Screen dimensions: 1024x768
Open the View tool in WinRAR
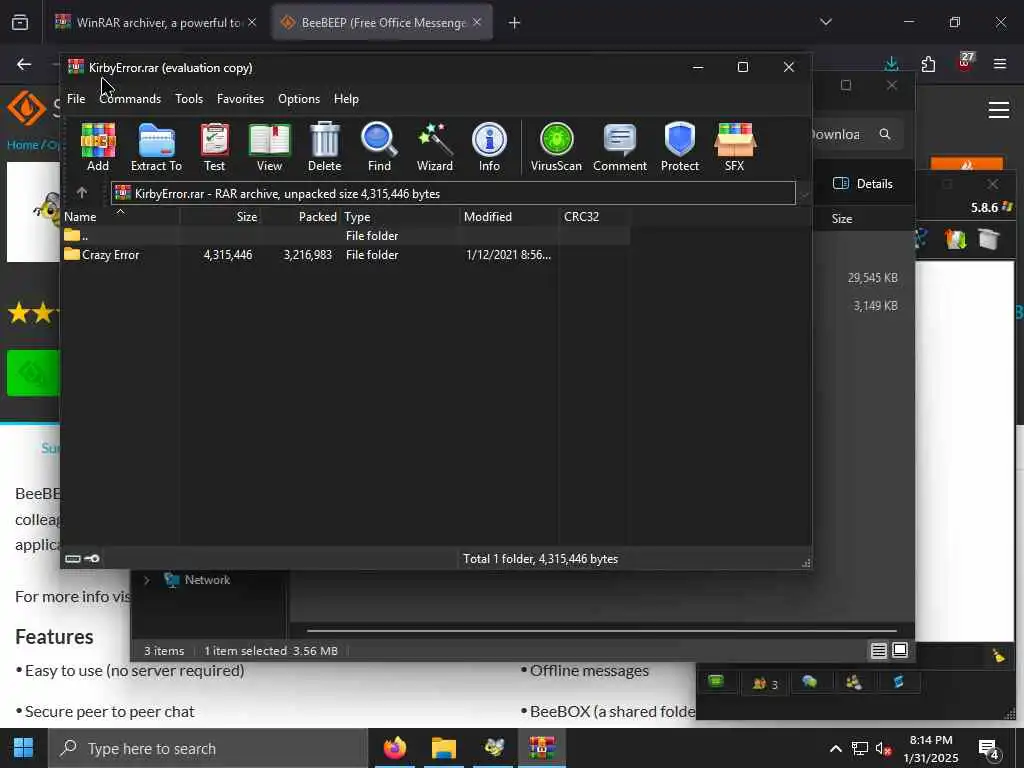(x=269, y=147)
